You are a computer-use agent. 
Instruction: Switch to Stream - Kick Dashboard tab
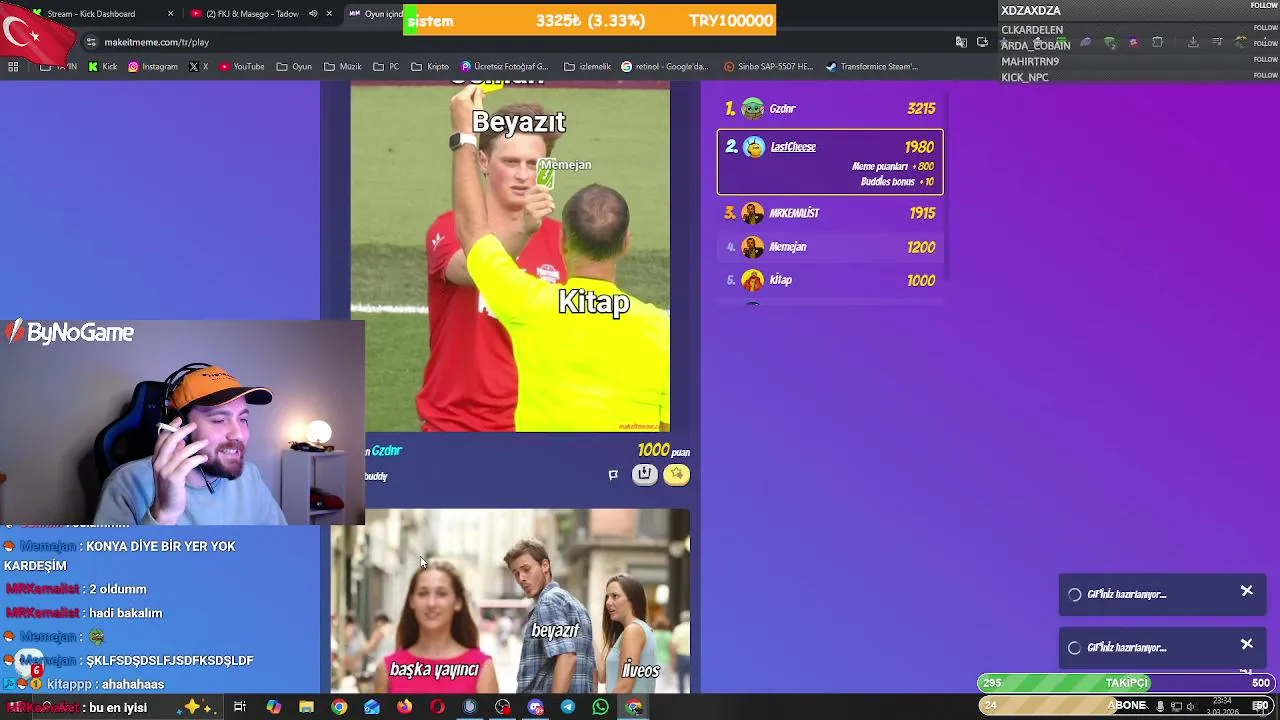(x=100, y=14)
